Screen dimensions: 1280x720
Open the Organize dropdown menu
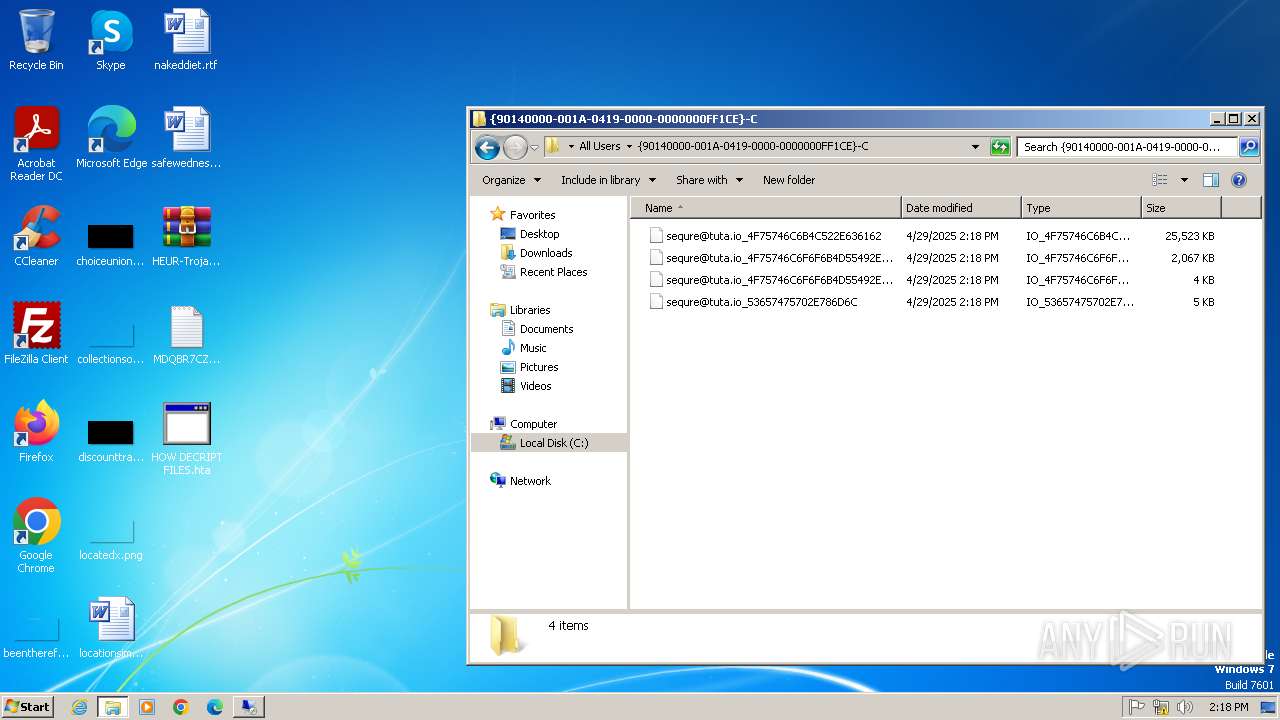pyautogui.click(x=511, y=180)
